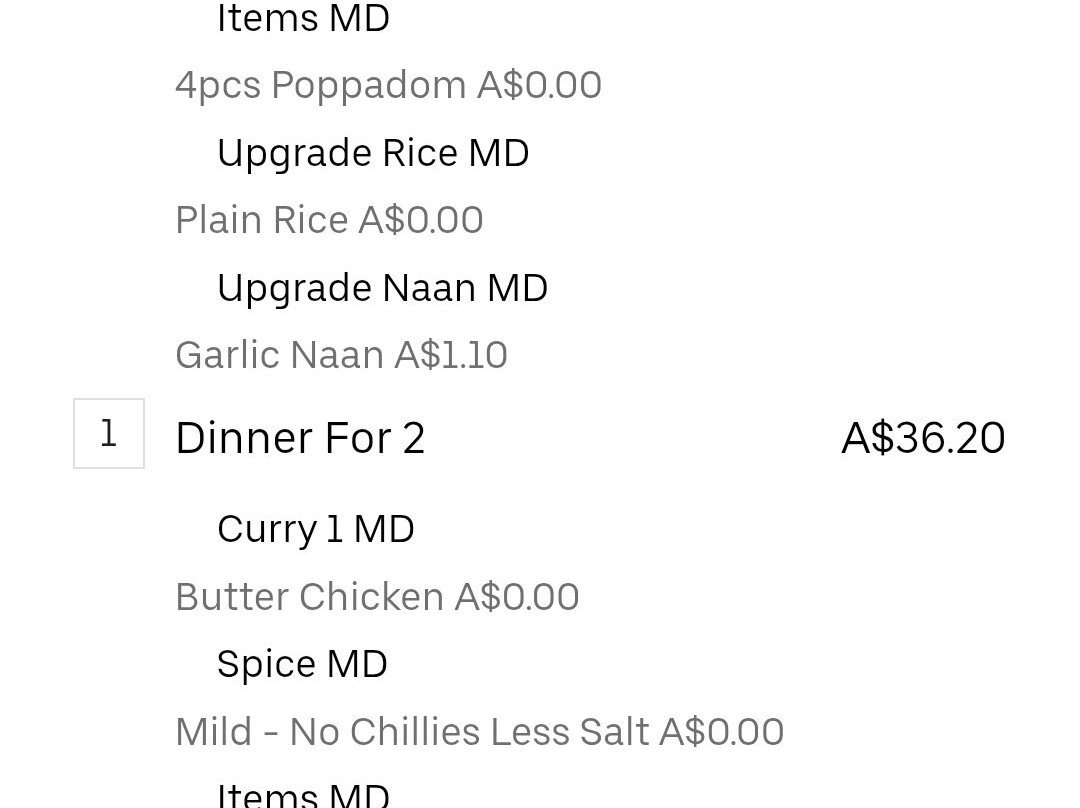
Task: Click the 4pcs Poppadom A$0.00 line
Action: click(x=388, y=85)
